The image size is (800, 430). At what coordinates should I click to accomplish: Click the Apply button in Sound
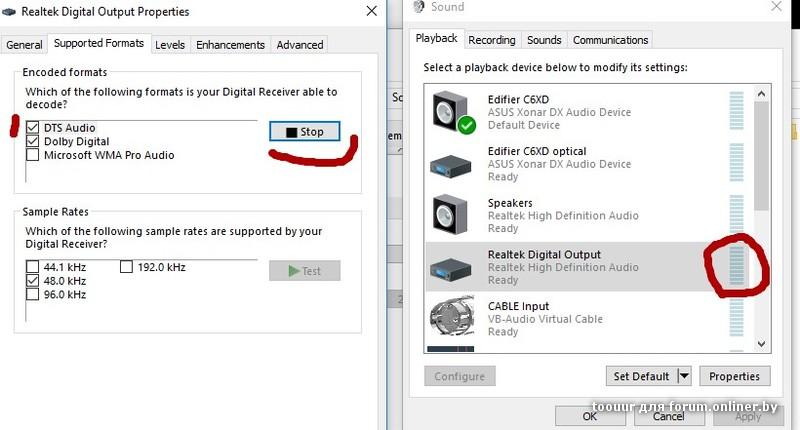coord(748,416)
